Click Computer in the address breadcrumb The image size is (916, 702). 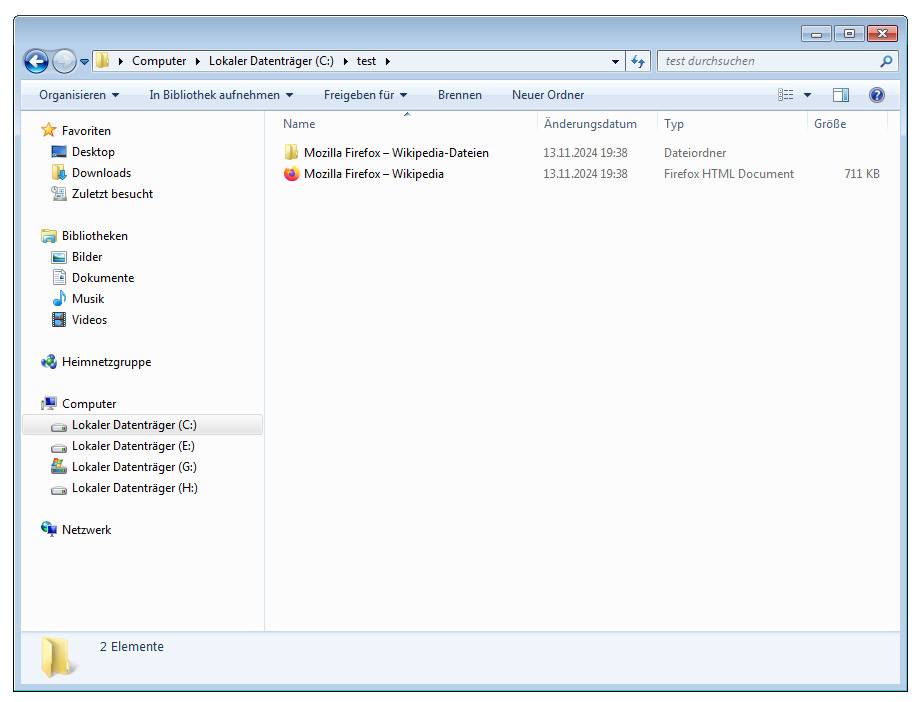158,61
